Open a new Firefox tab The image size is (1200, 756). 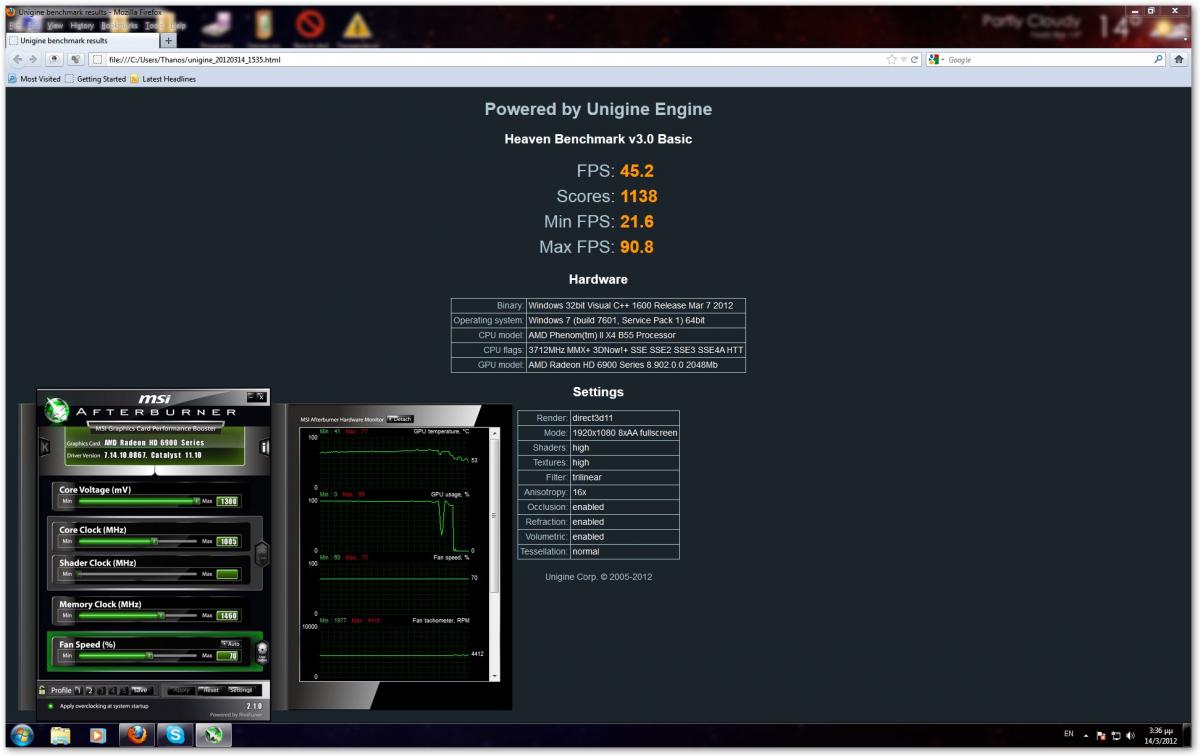pyautogui.click(x=167, y=41)
